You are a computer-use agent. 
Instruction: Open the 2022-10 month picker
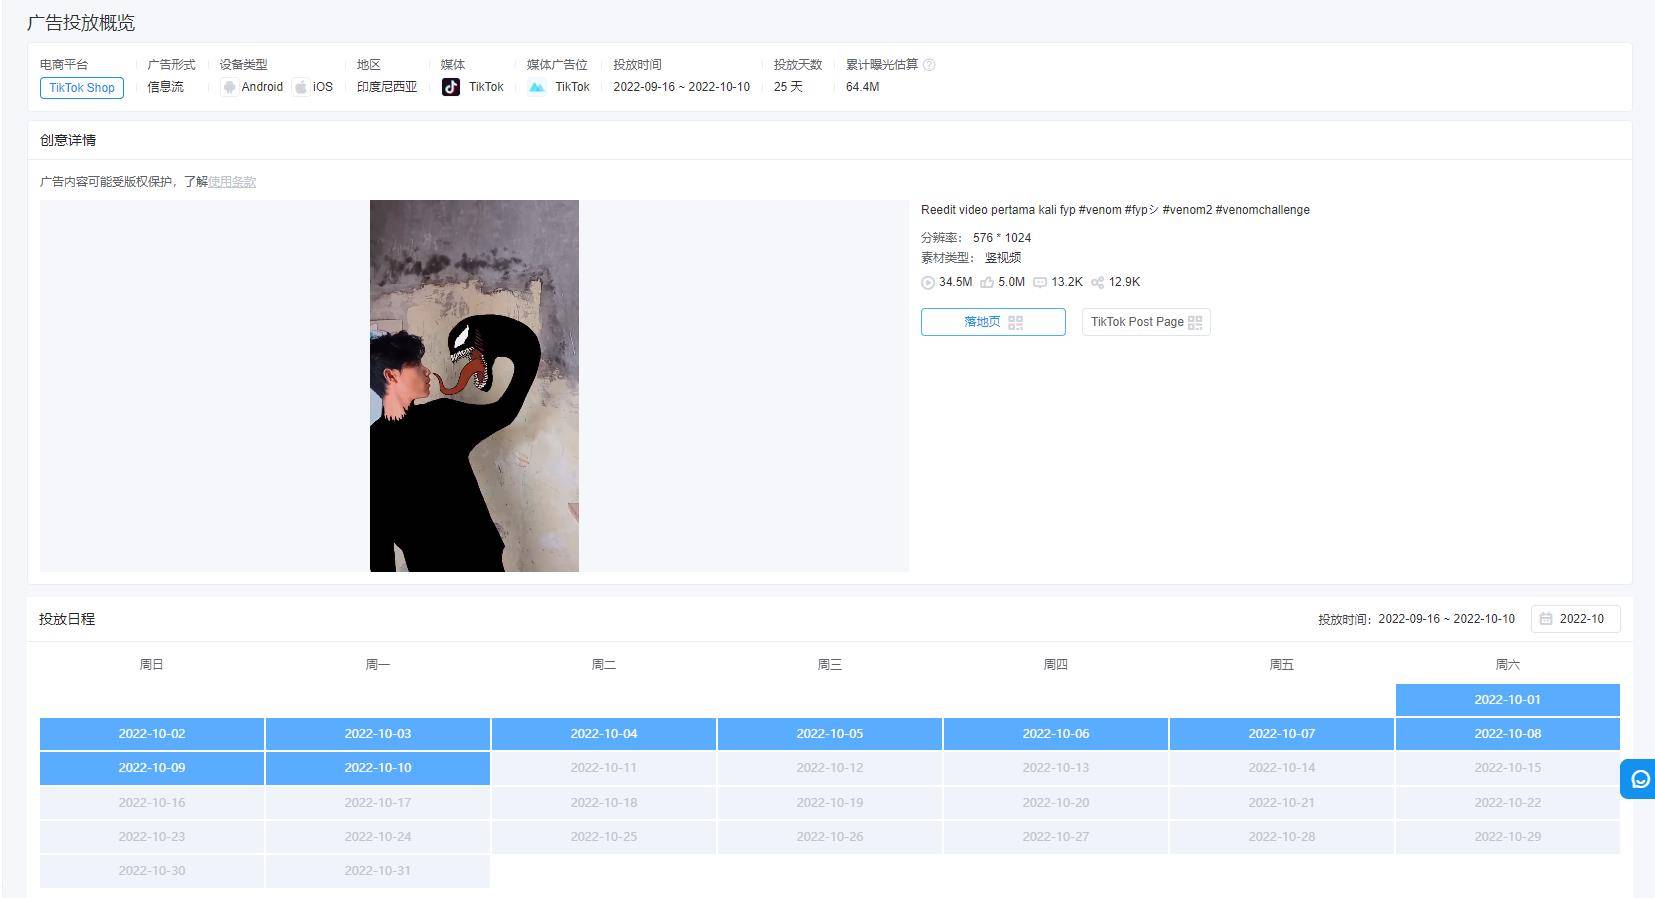click(x=1575, y=619)
